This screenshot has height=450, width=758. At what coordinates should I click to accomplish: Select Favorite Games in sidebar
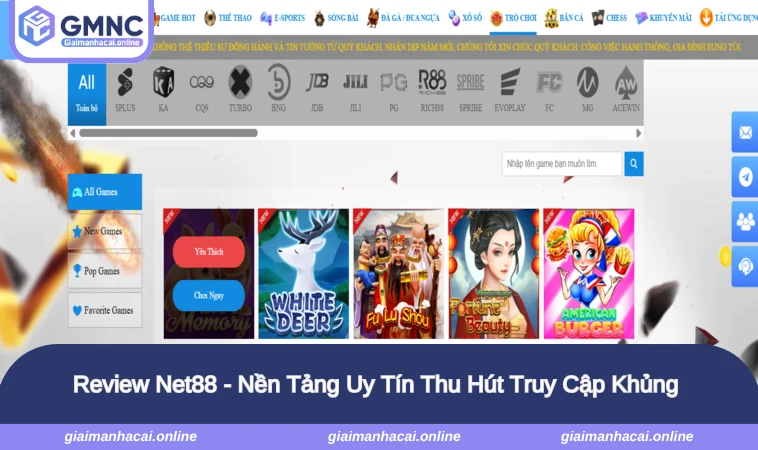[105, 310]
